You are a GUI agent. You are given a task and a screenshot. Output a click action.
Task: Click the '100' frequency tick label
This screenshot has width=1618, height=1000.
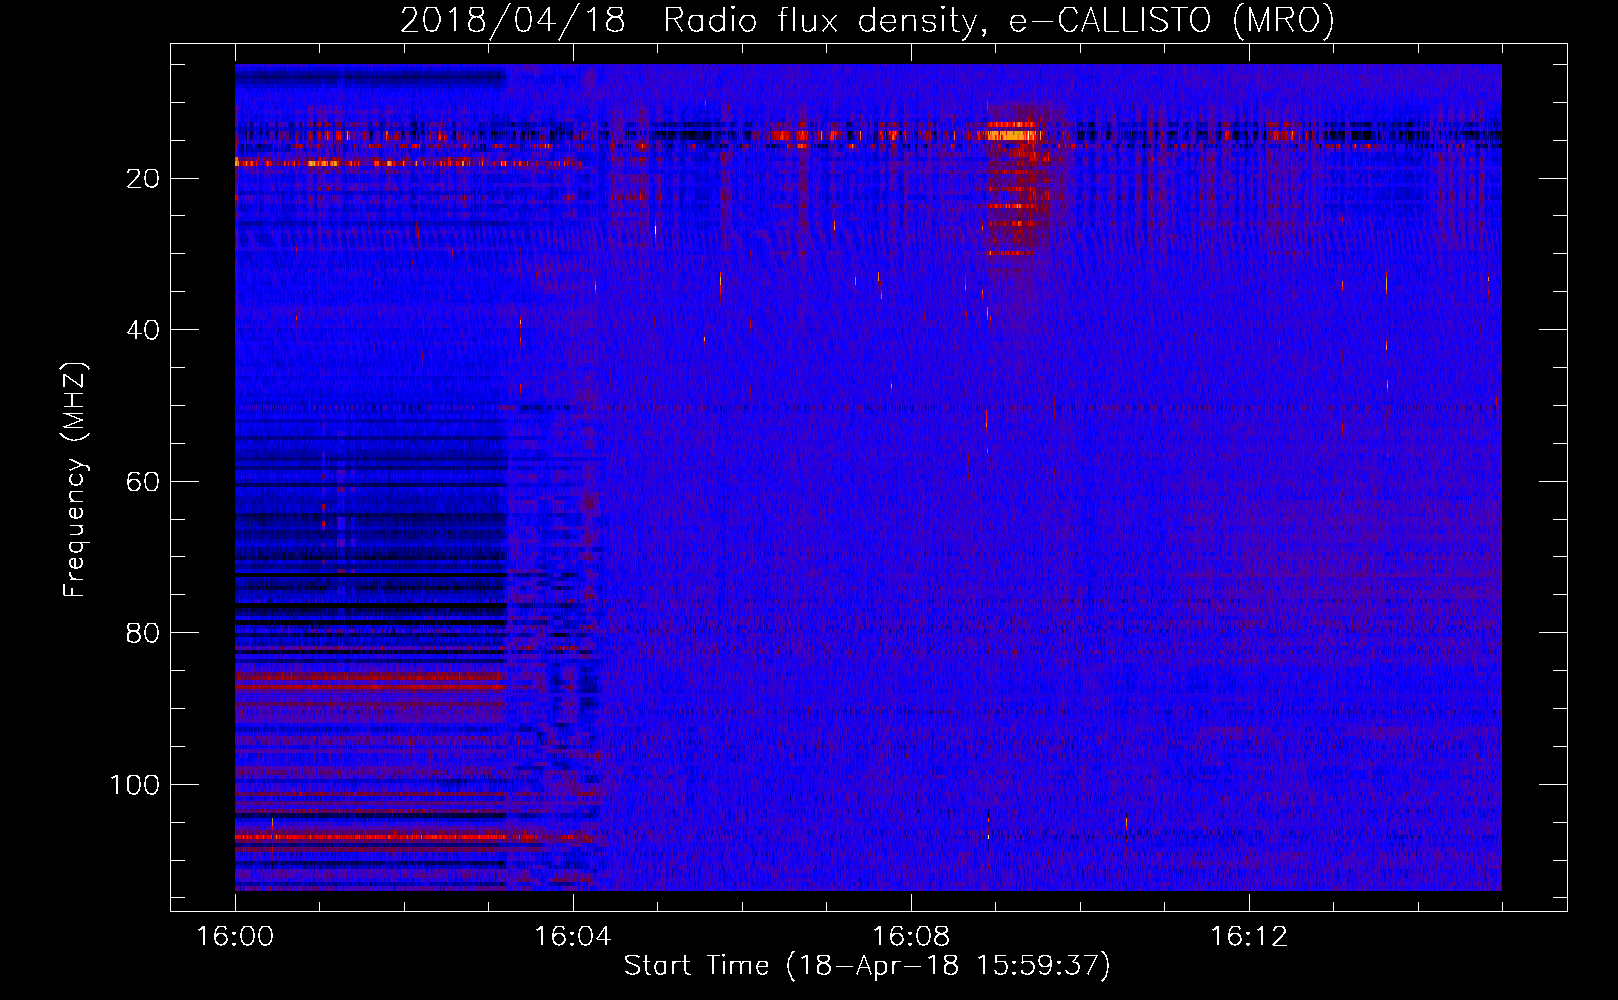pyautogui.click(x=135, y=785)
